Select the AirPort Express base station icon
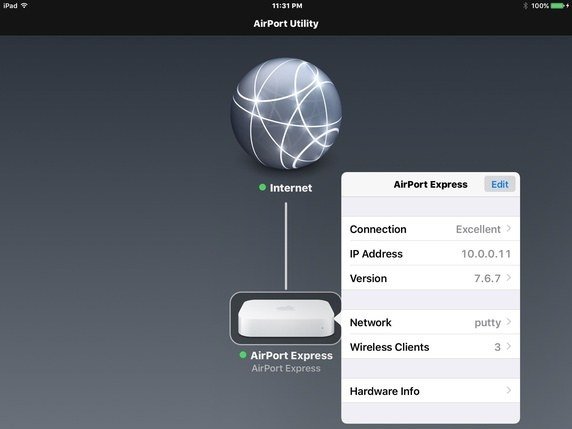 coord(286,318)
